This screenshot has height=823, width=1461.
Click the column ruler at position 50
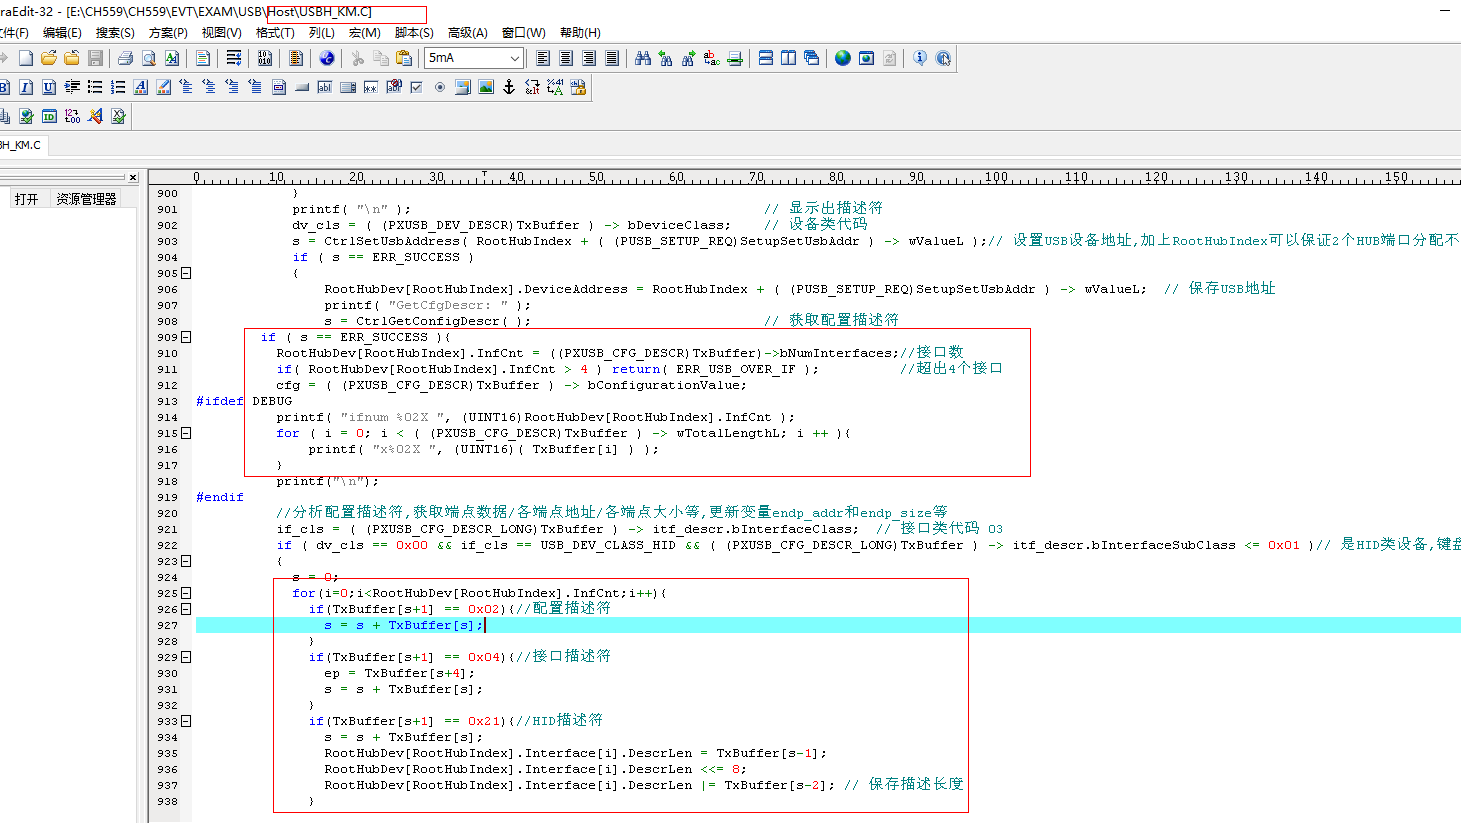tap(596, 177)
